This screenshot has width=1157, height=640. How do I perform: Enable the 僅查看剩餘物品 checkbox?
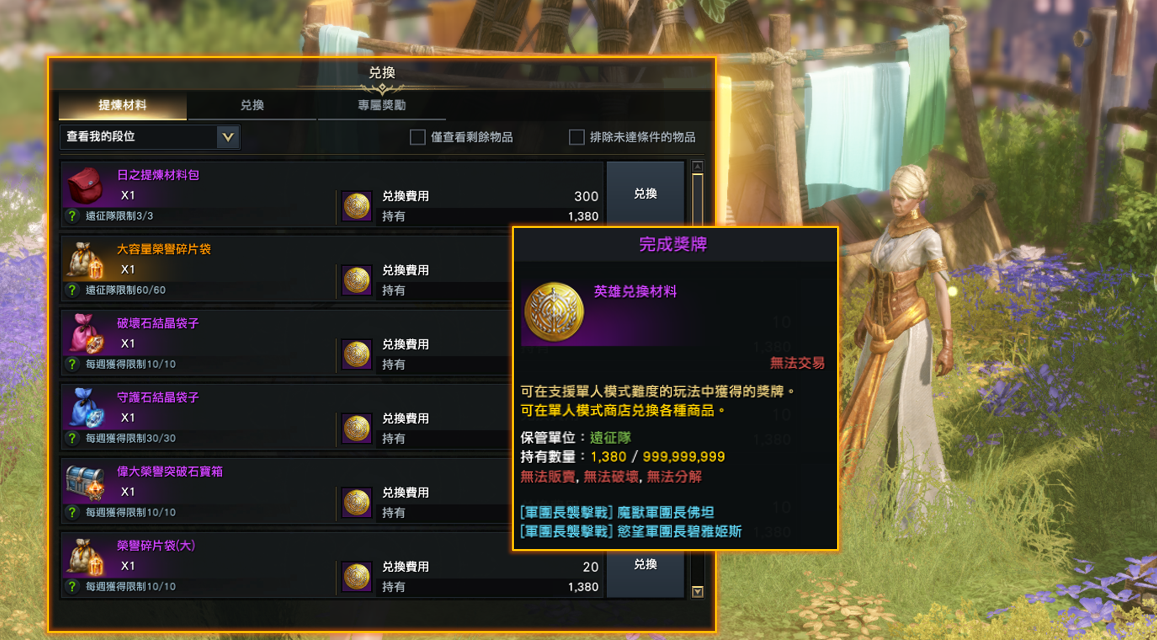tap(418, 137)
